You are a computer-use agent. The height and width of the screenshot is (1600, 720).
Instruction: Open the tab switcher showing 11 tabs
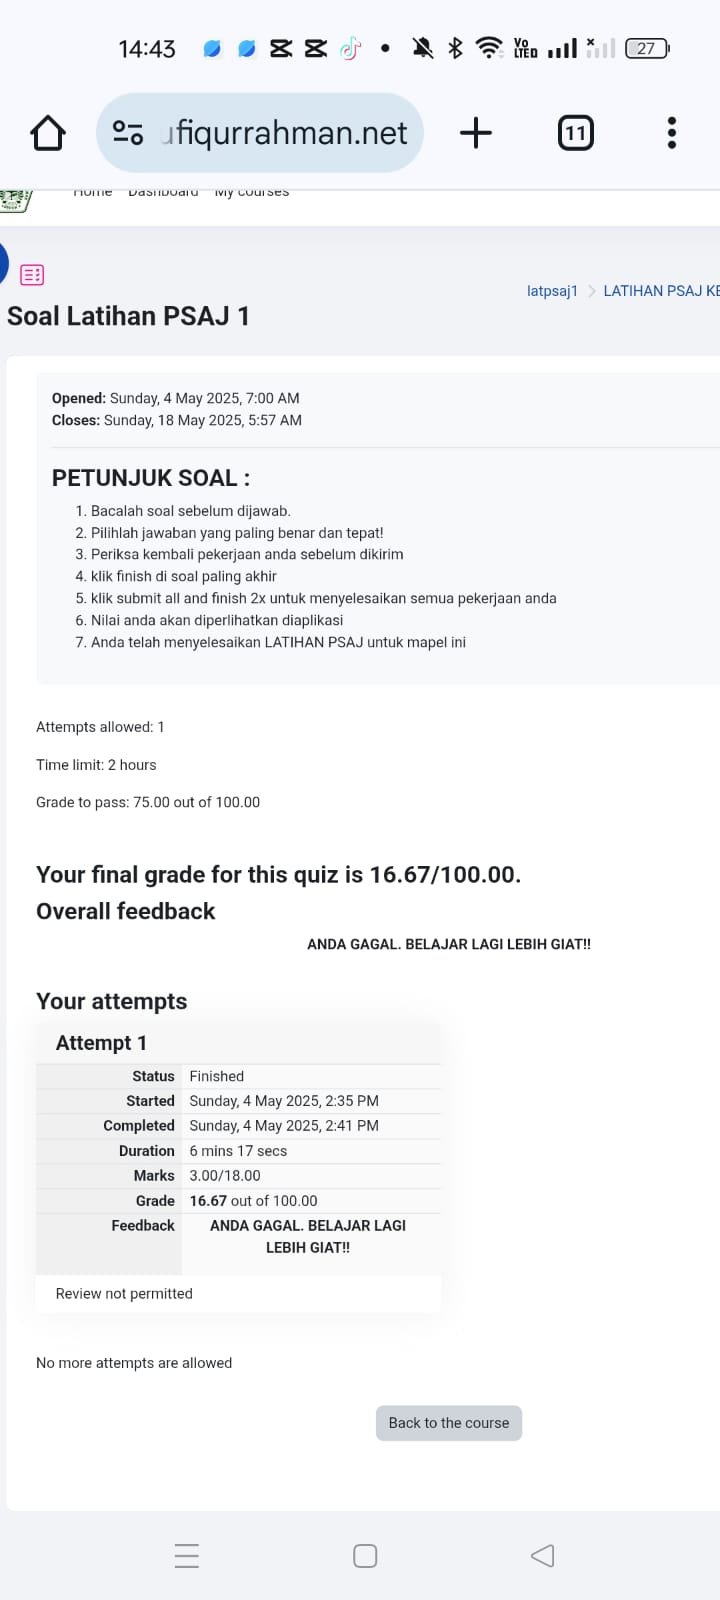pyautogui.click(x=575, y=133)
